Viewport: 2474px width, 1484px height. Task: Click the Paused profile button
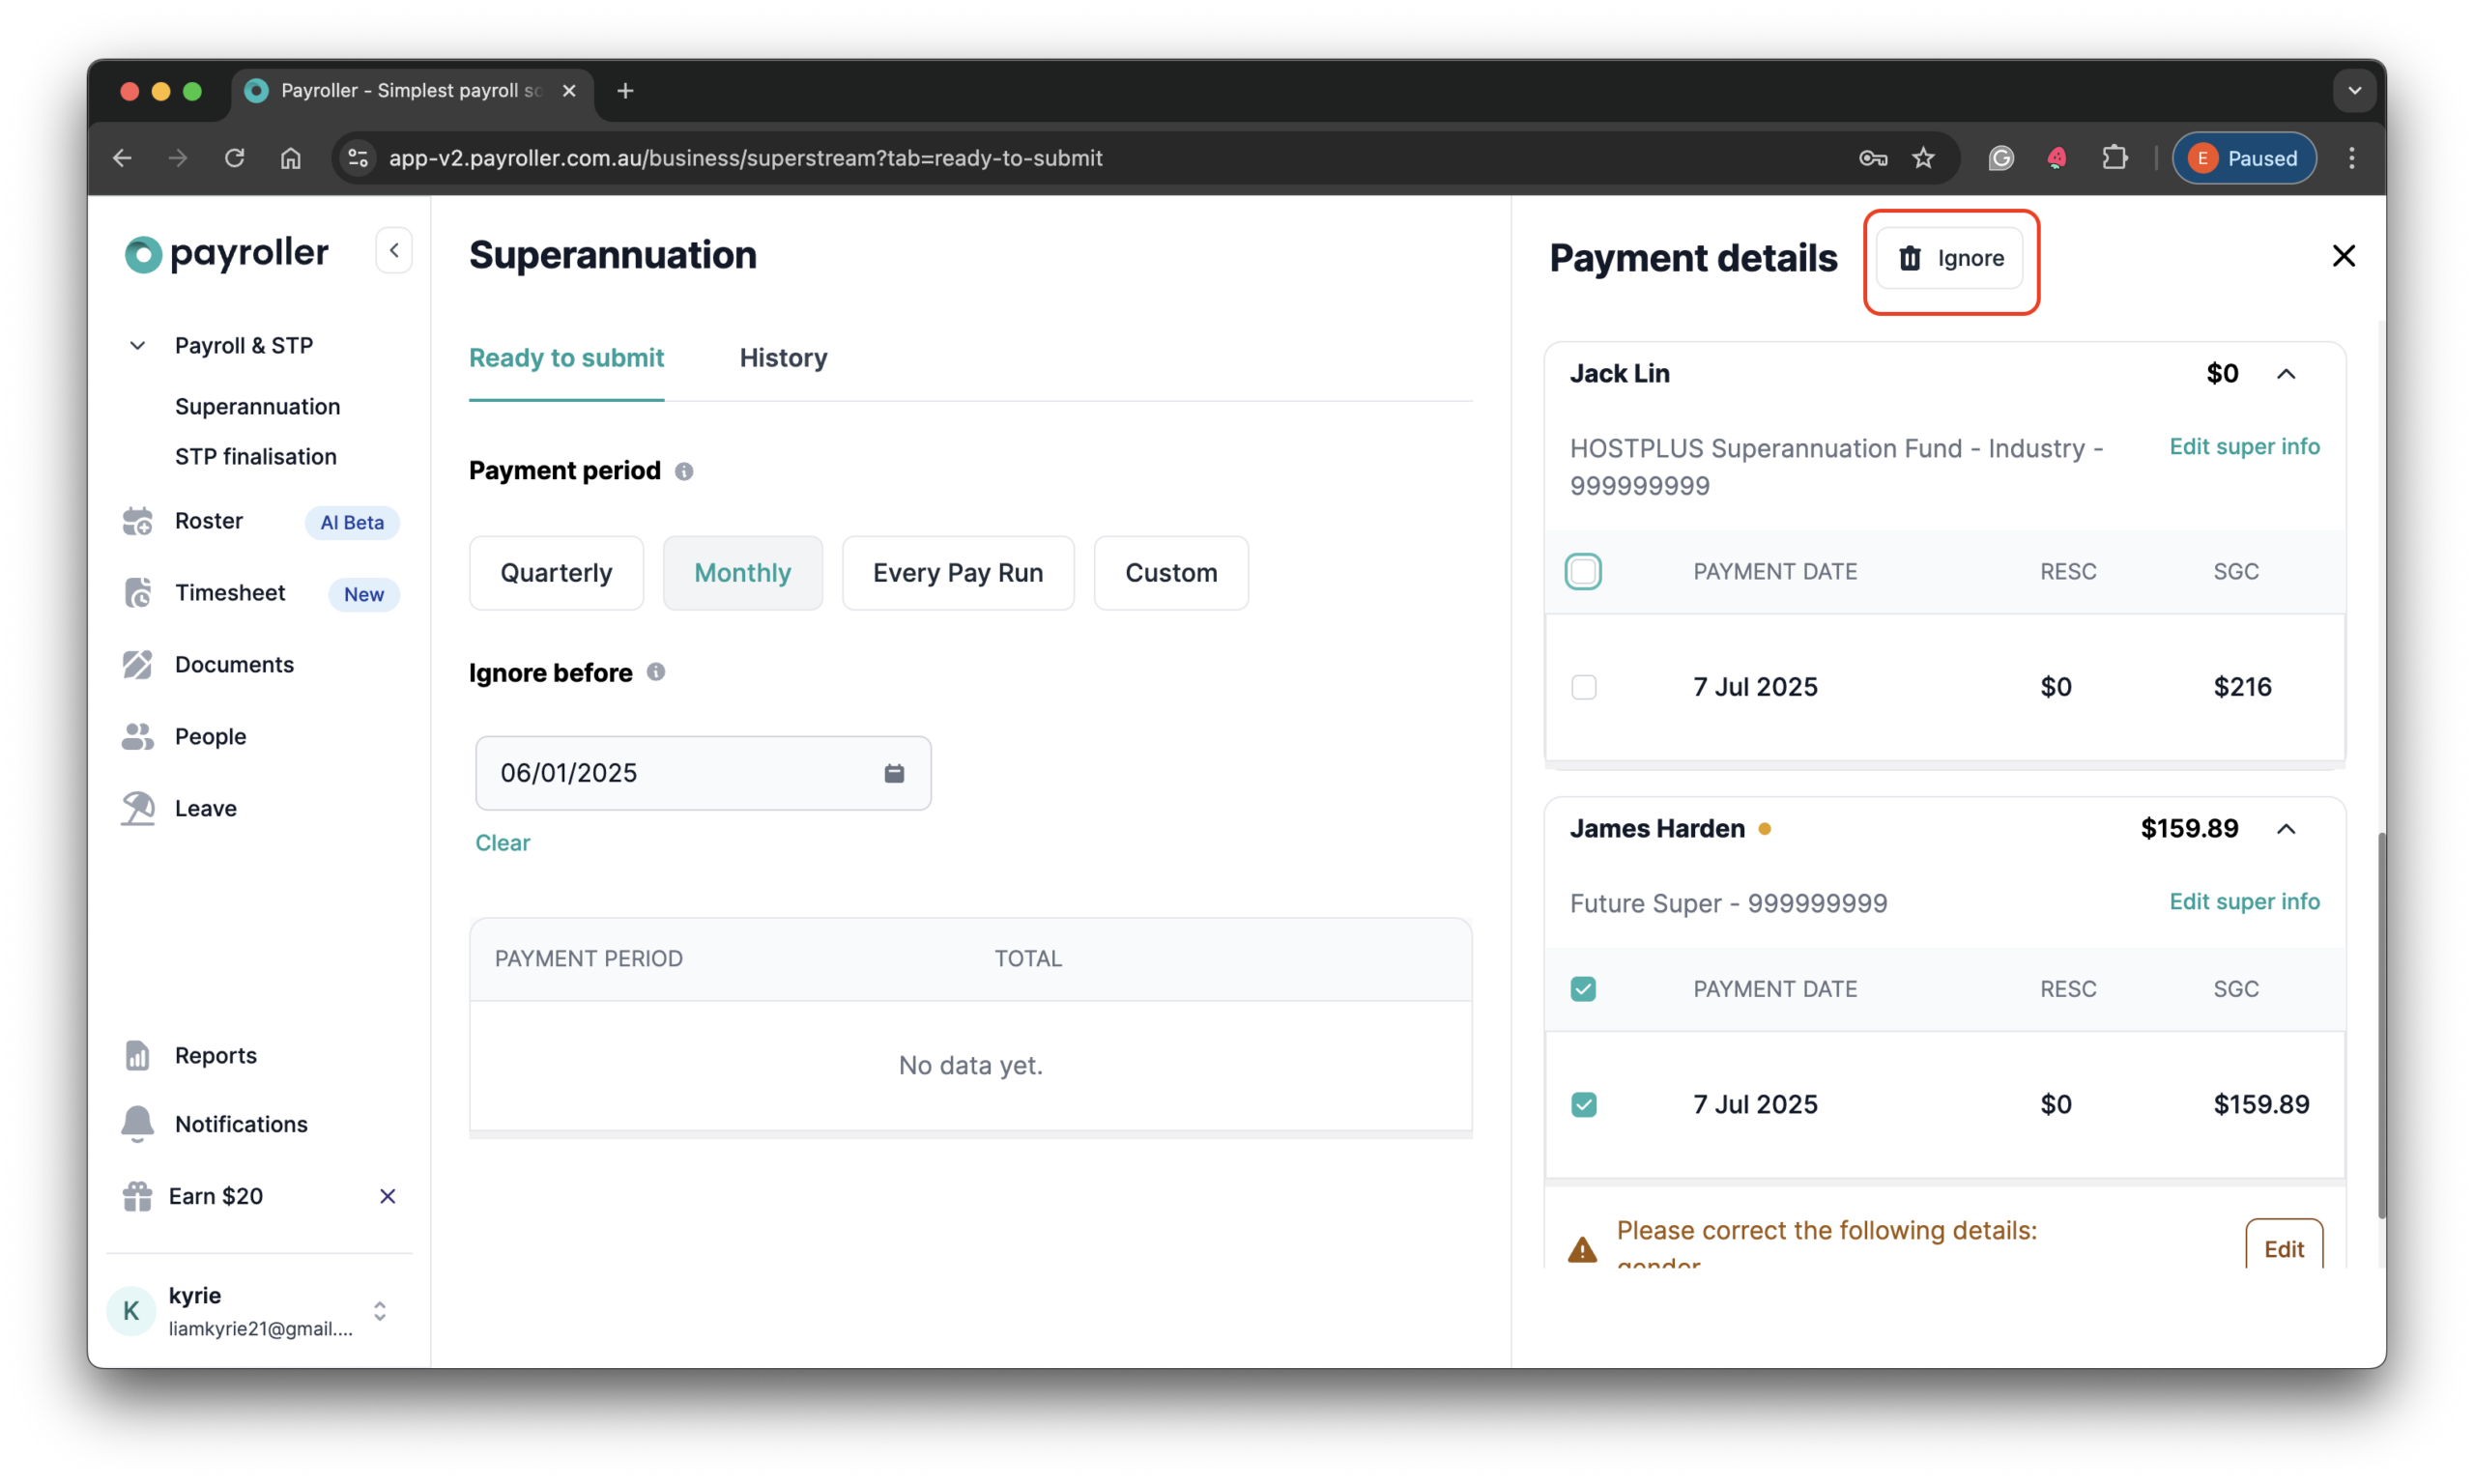(2245, 158)
